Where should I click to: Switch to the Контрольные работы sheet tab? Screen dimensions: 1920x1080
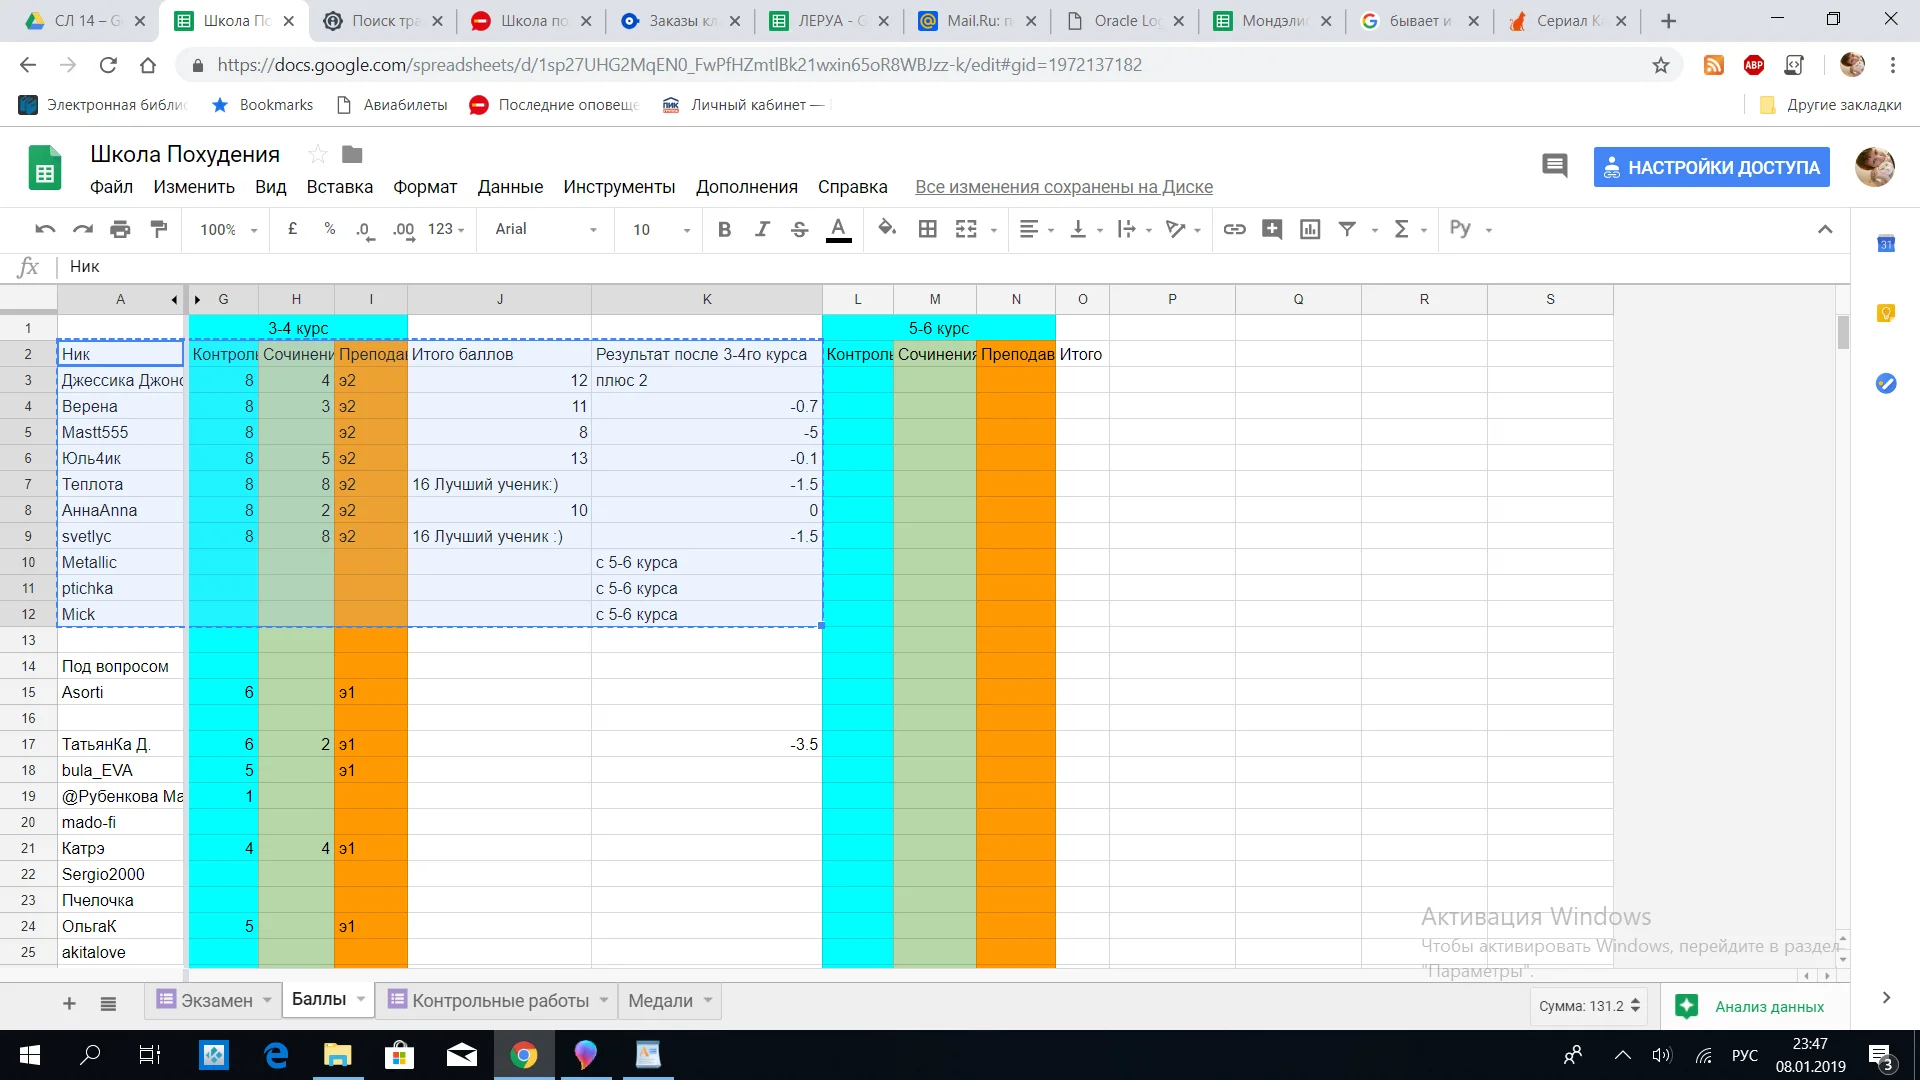tap(500, 1000)
